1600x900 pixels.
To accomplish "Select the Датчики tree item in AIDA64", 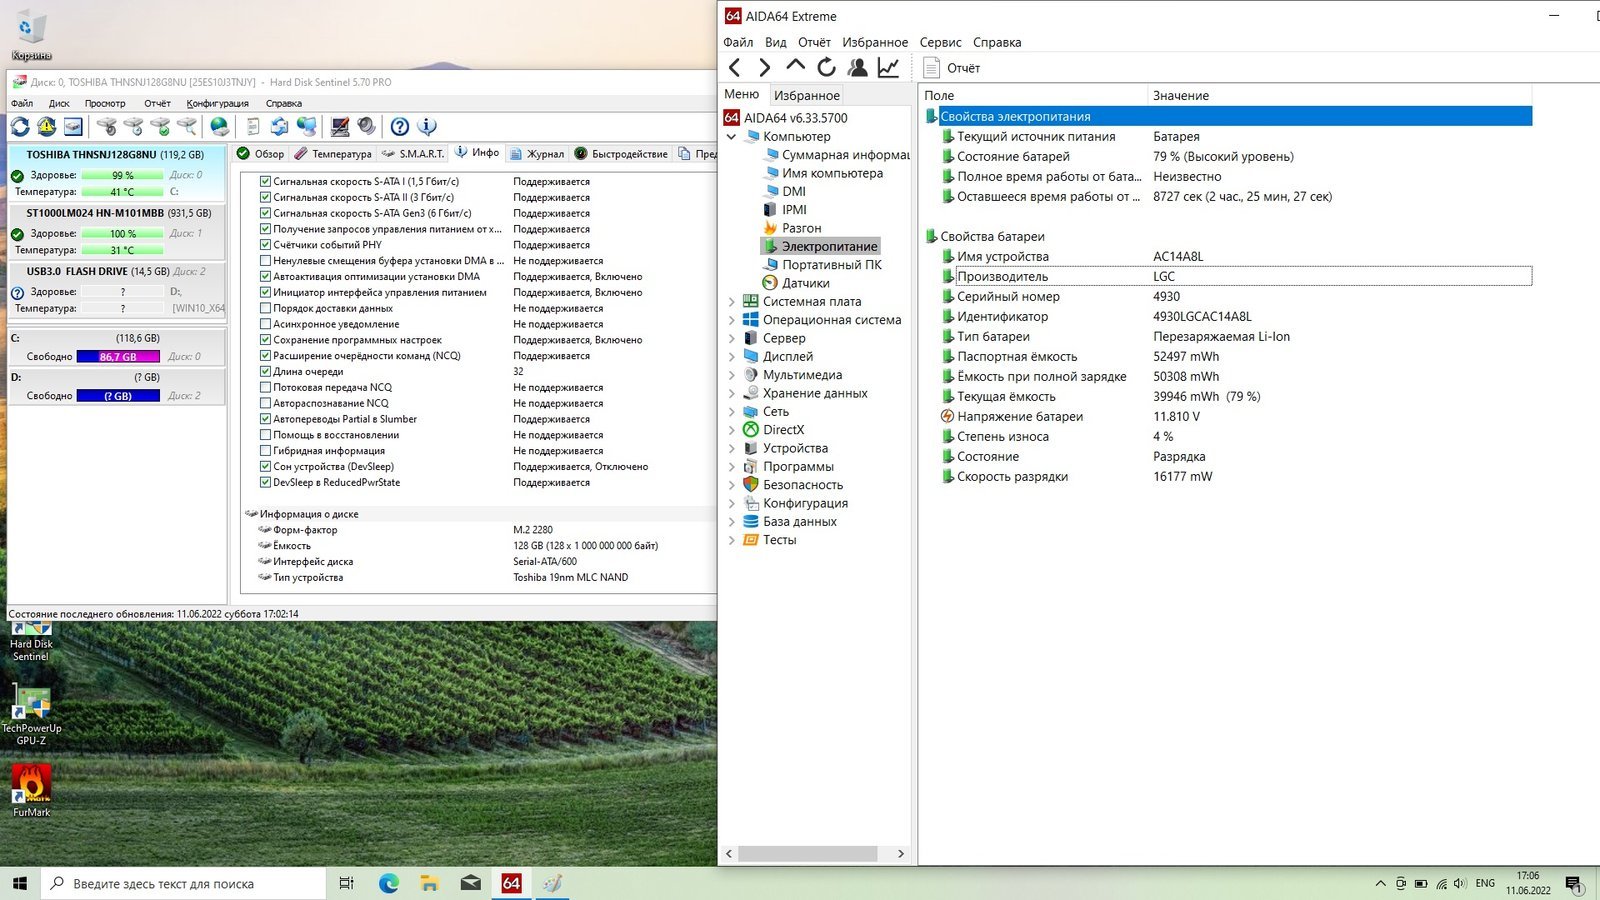I will point(806,283).
